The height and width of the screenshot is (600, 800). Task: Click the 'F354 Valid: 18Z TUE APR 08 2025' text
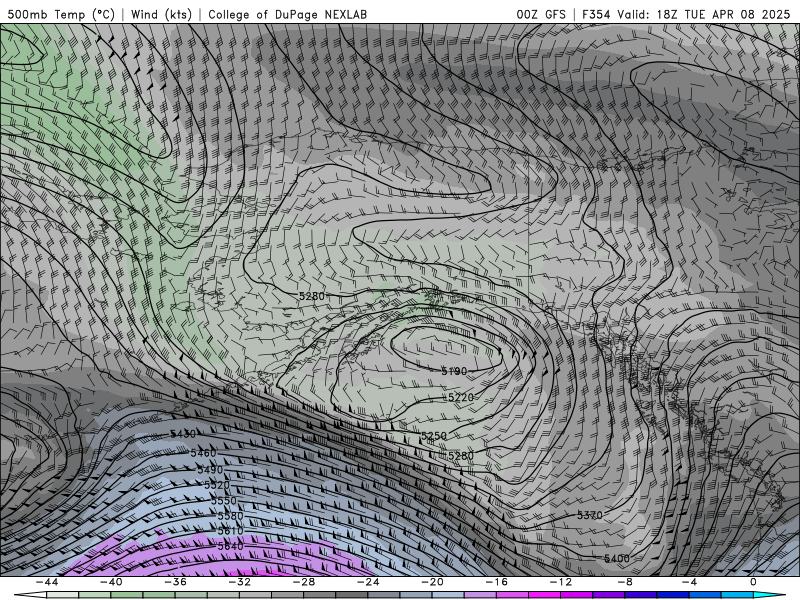coord(686,14)
